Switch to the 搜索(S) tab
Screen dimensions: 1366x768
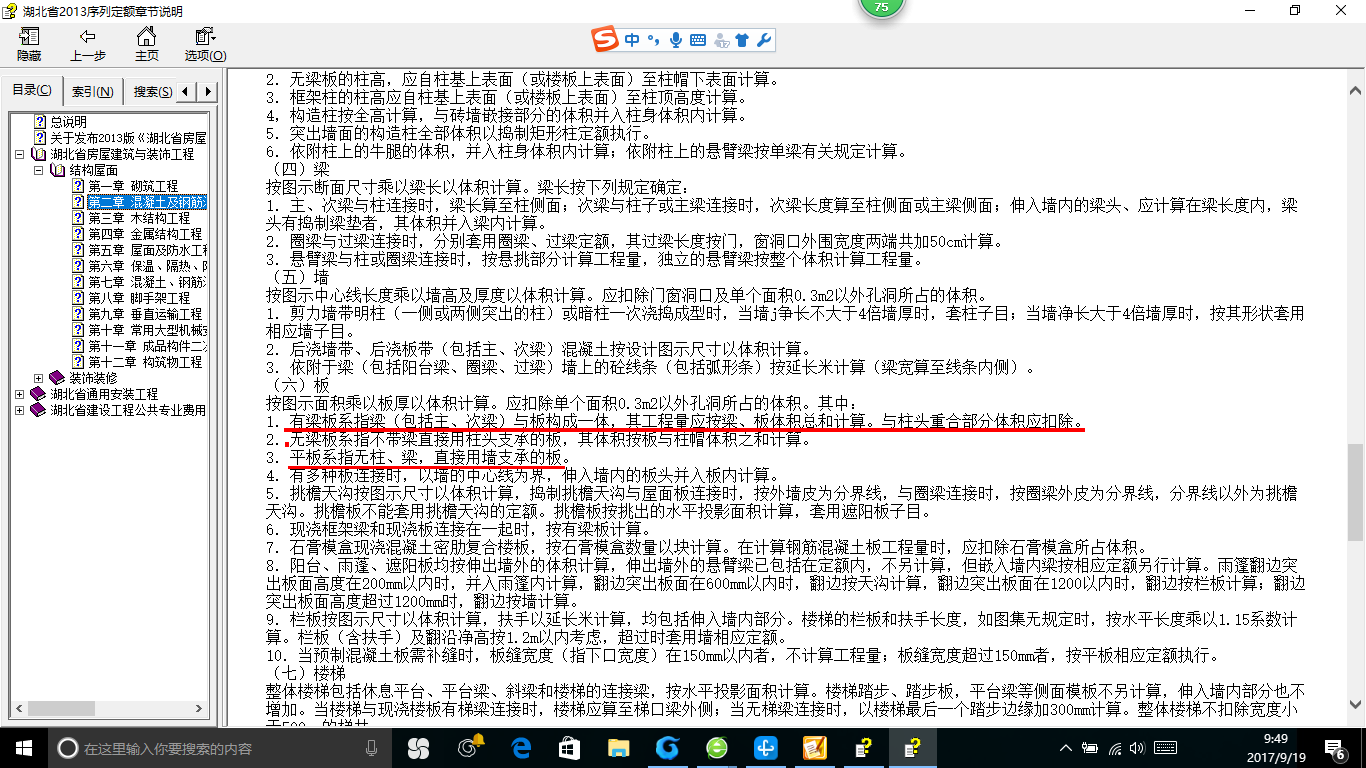click(152, 92)
